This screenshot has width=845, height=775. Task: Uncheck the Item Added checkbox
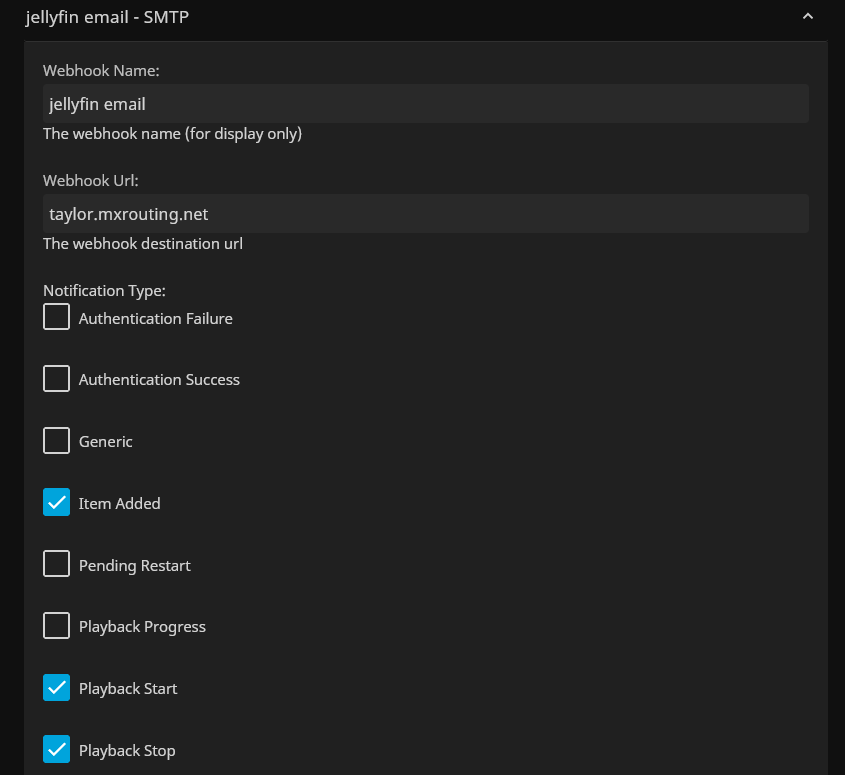[57, 503]
